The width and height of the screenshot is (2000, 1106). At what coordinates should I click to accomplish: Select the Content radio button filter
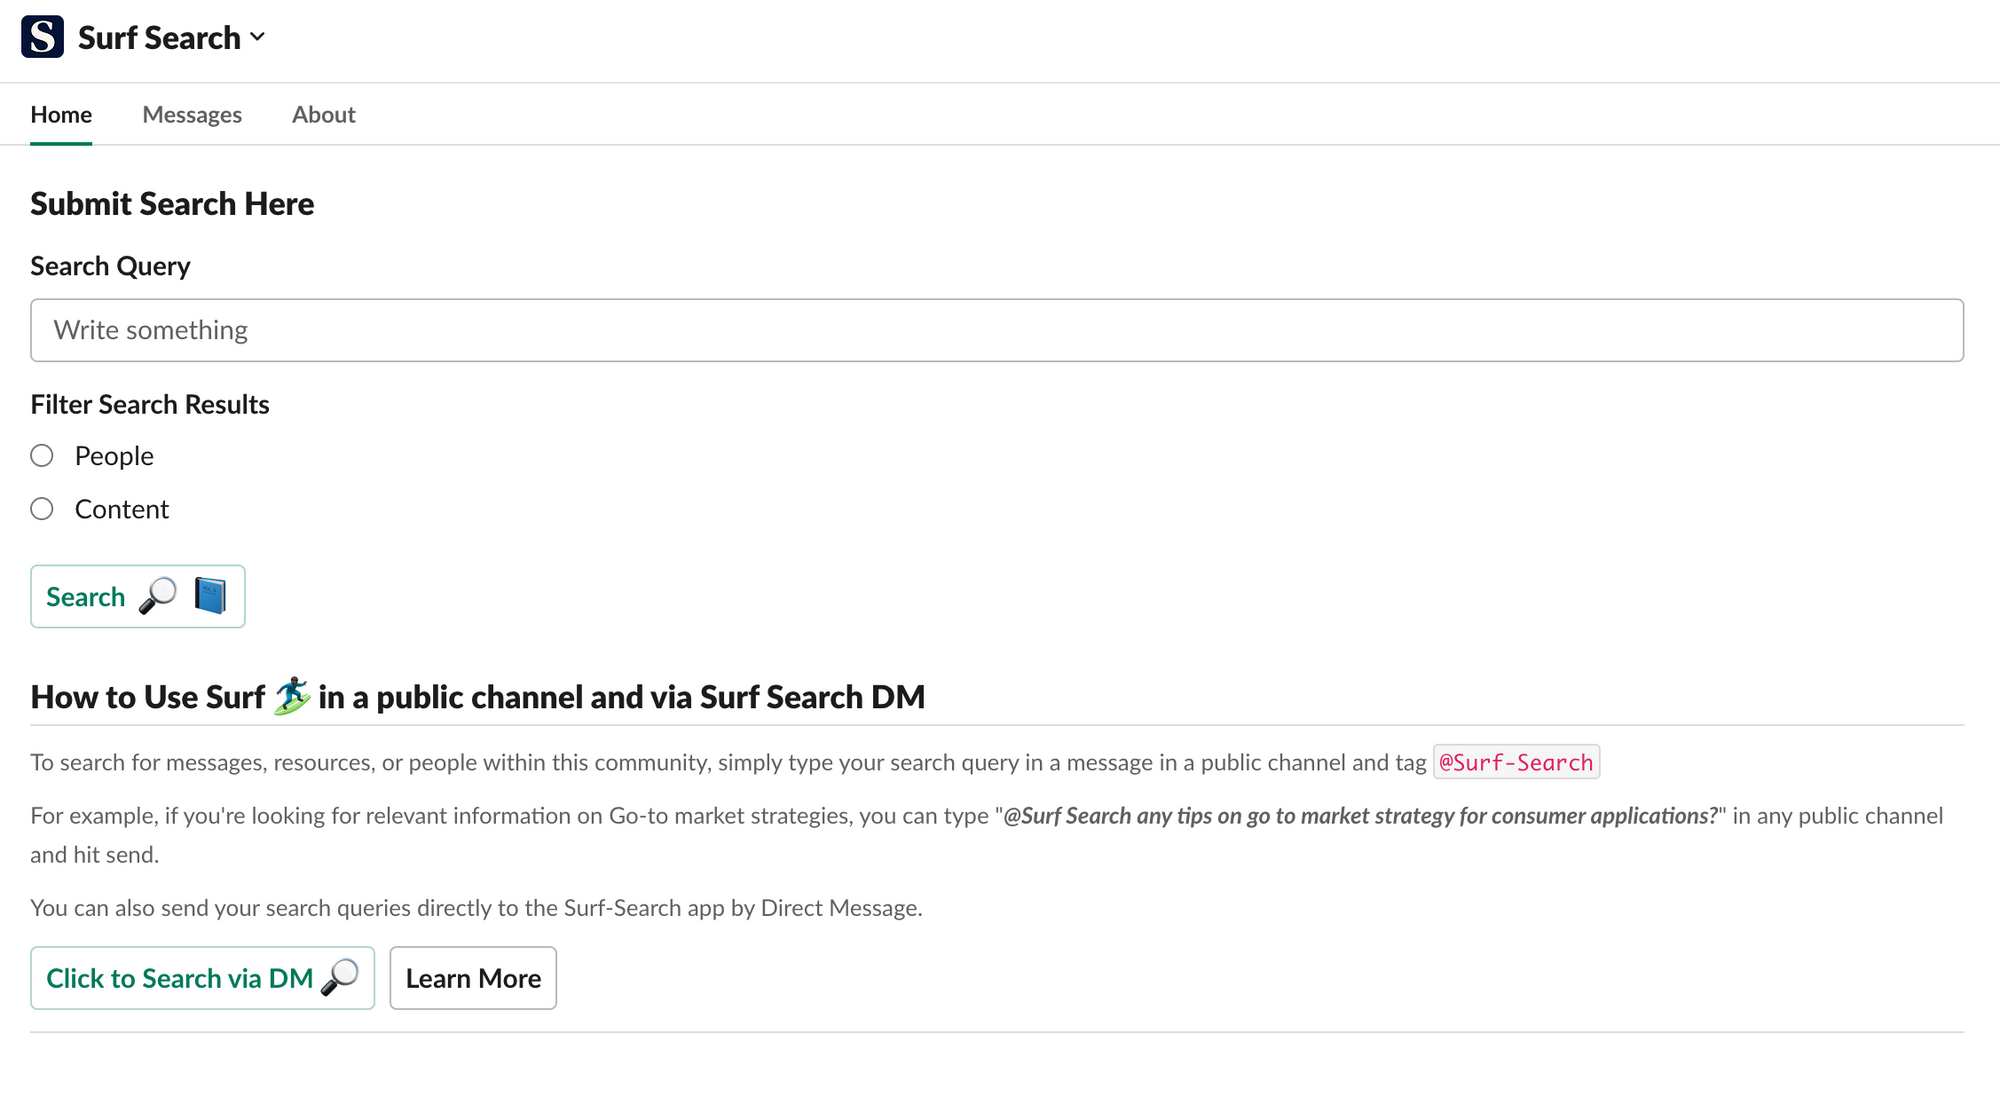click(x=42, y=508)
